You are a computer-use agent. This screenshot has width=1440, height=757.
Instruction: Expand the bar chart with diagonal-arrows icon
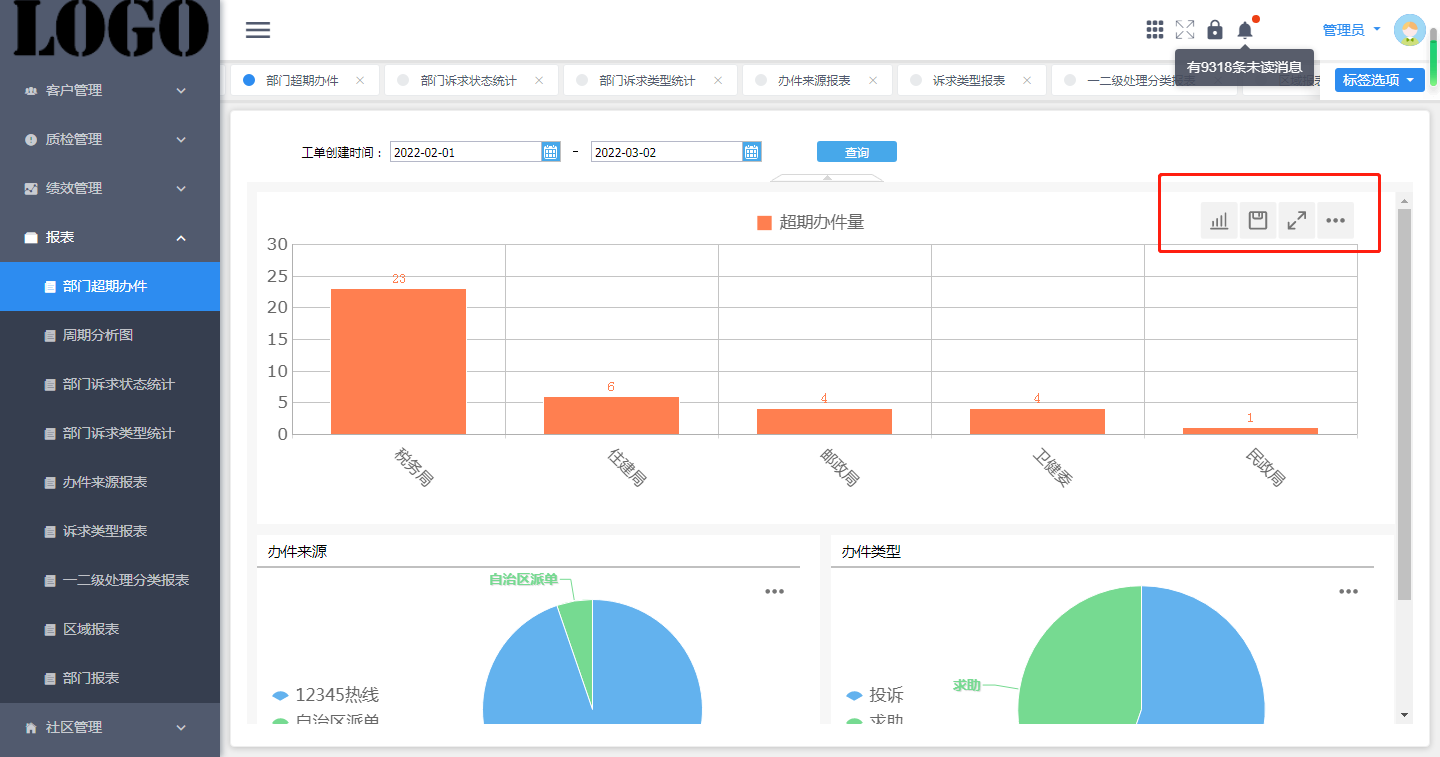tap(1297, 221)
